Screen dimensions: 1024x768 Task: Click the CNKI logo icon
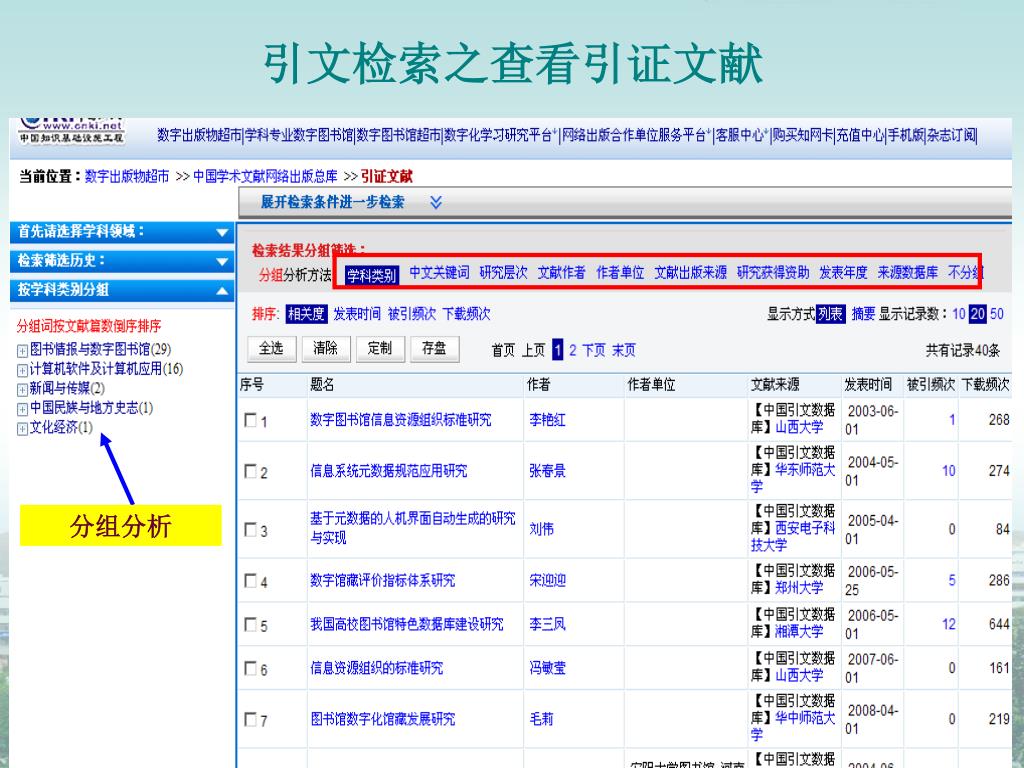[x=71, y=130]
